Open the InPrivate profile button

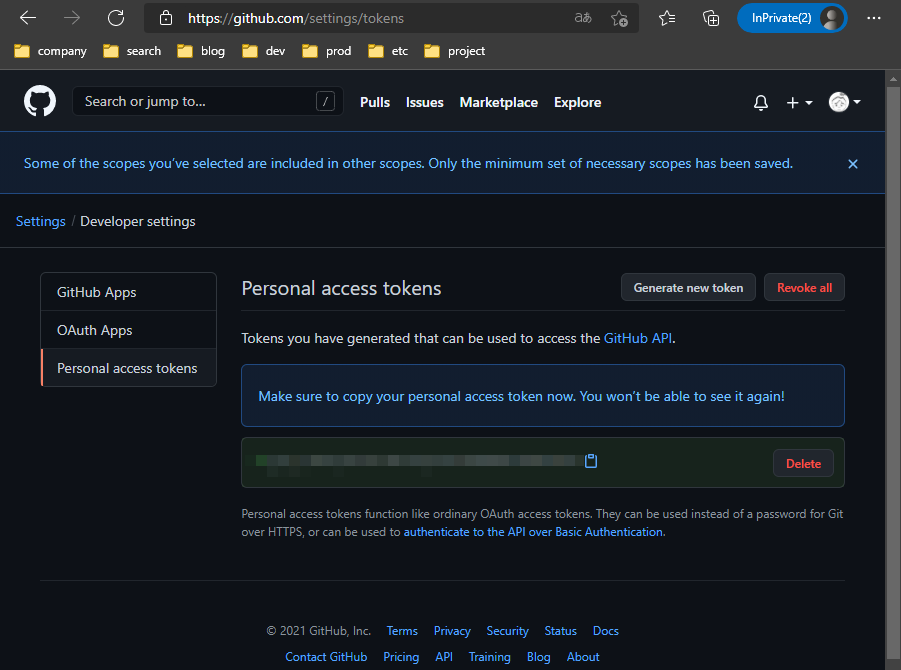tap(792, 18)
